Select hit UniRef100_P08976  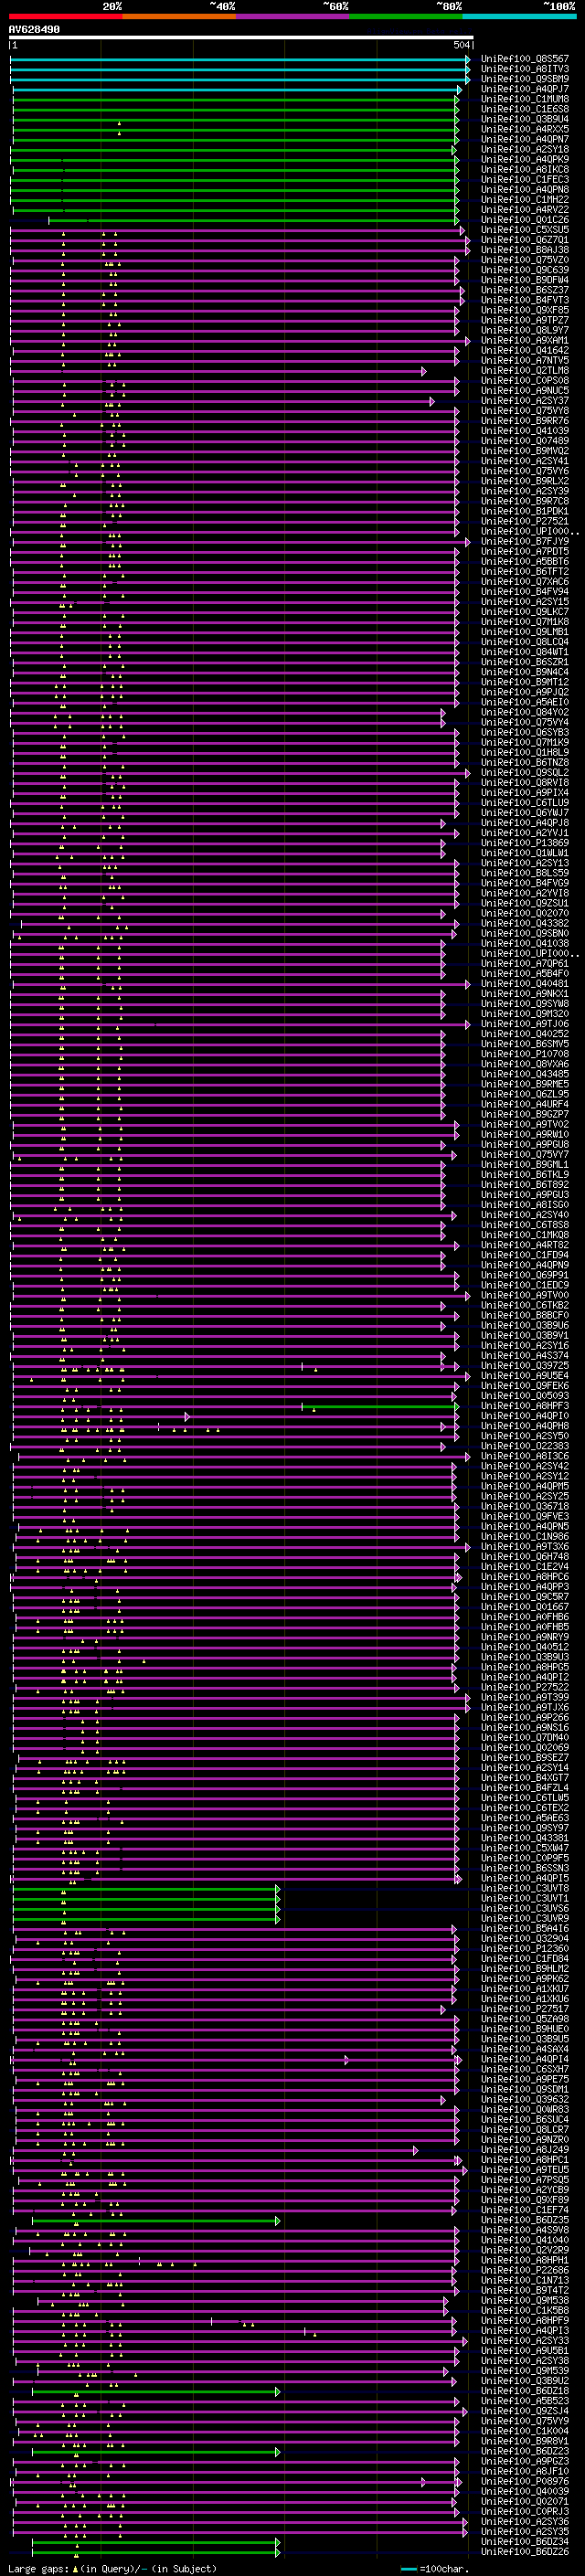(525, 2482)
